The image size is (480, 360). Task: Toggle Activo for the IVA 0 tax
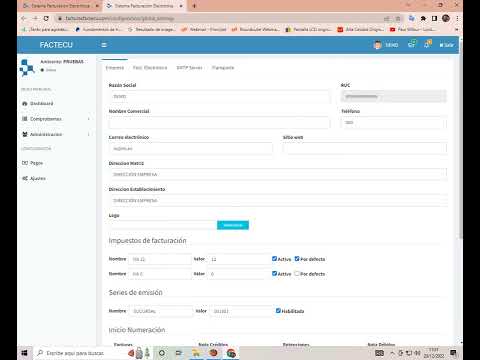(274, 273)
